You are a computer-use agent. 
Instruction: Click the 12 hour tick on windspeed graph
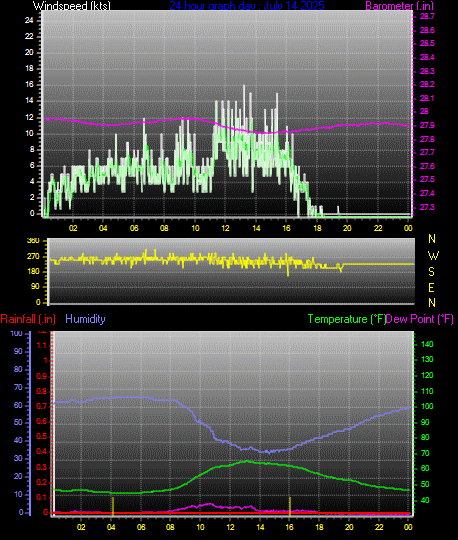click(x=225, y=228)
